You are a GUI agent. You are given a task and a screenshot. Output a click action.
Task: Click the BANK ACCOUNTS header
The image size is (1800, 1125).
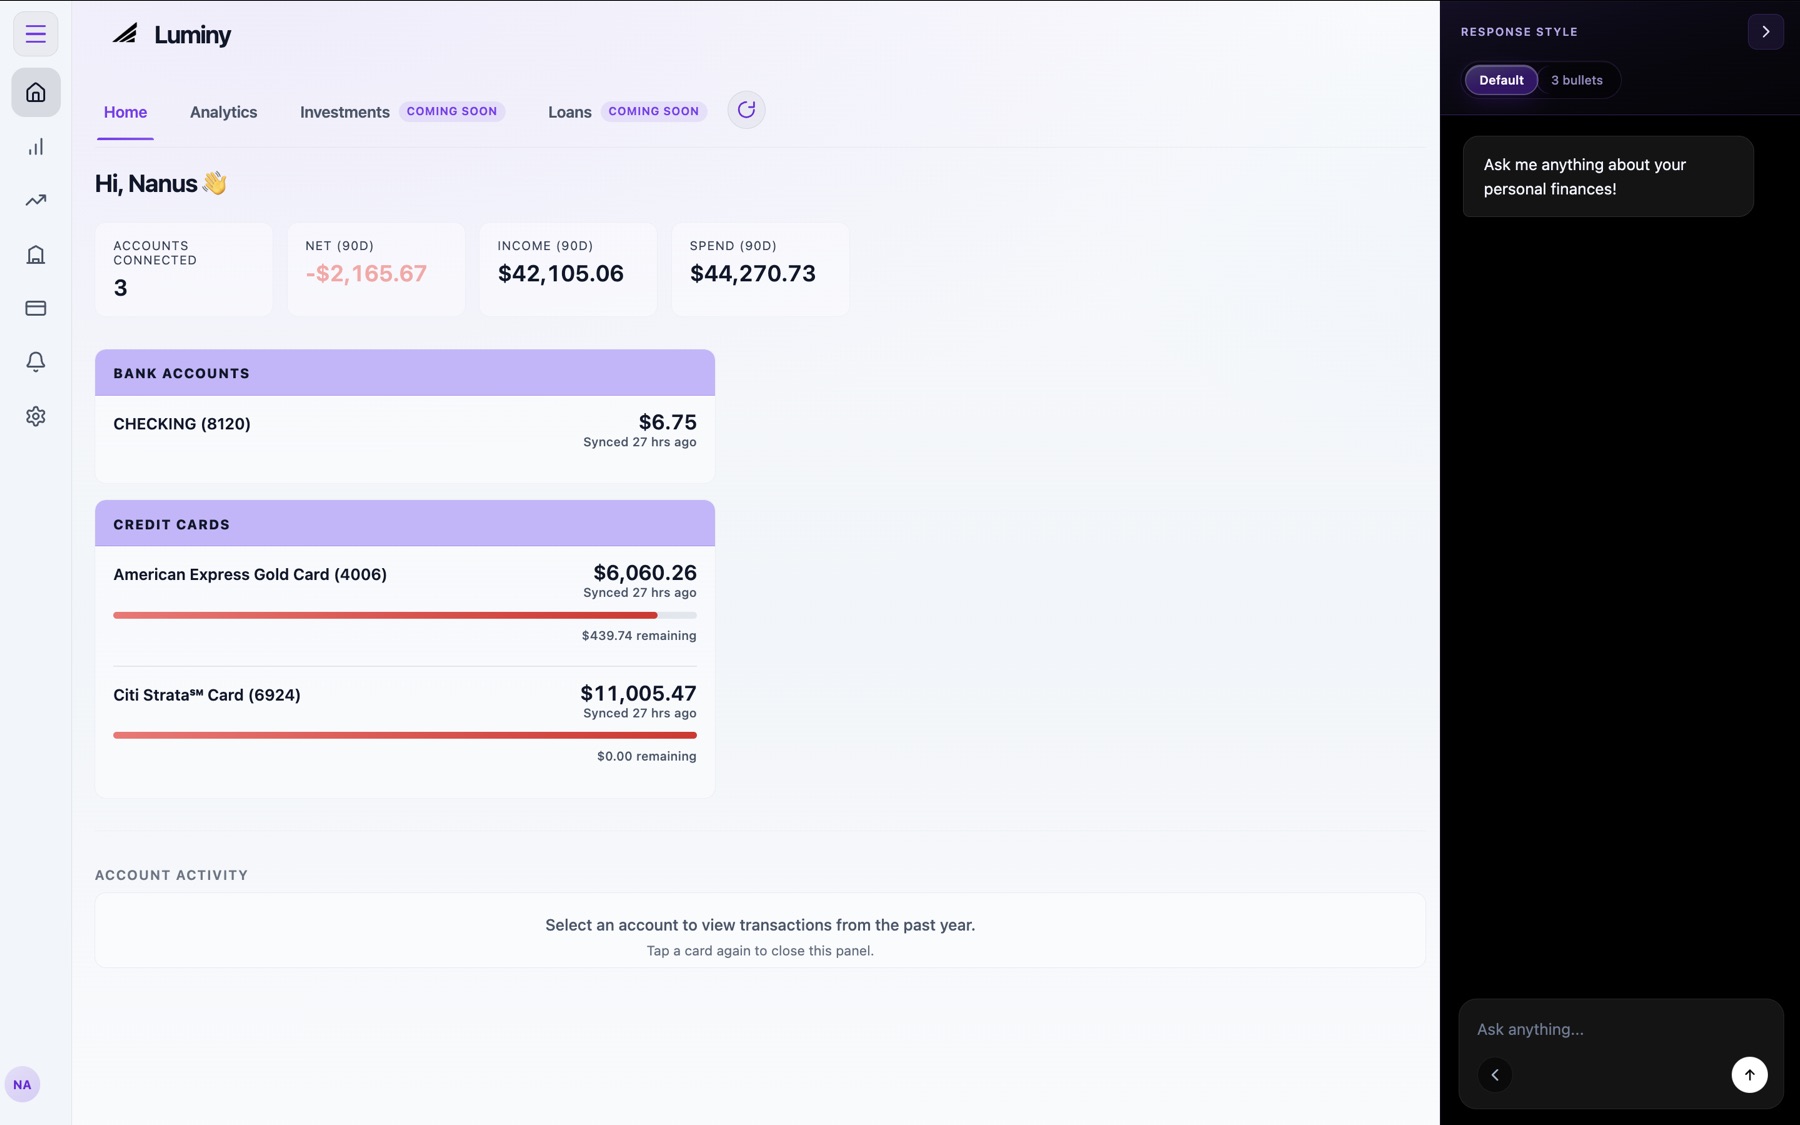404,373
